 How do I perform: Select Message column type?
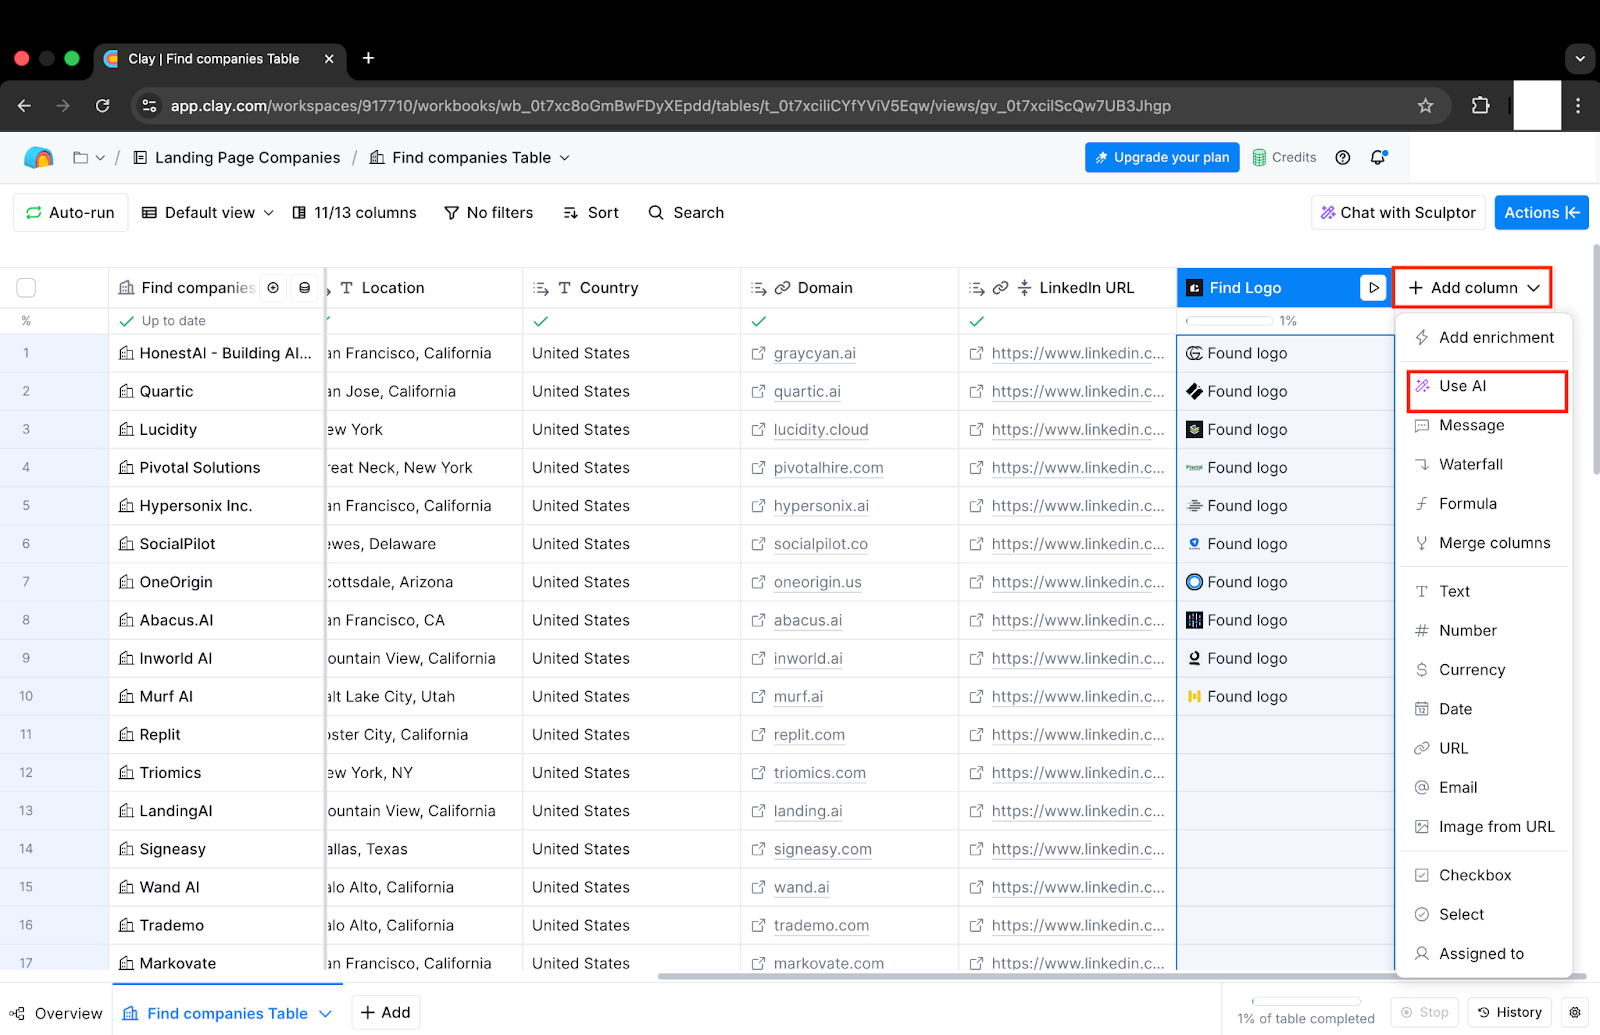tap(1484, 425)
